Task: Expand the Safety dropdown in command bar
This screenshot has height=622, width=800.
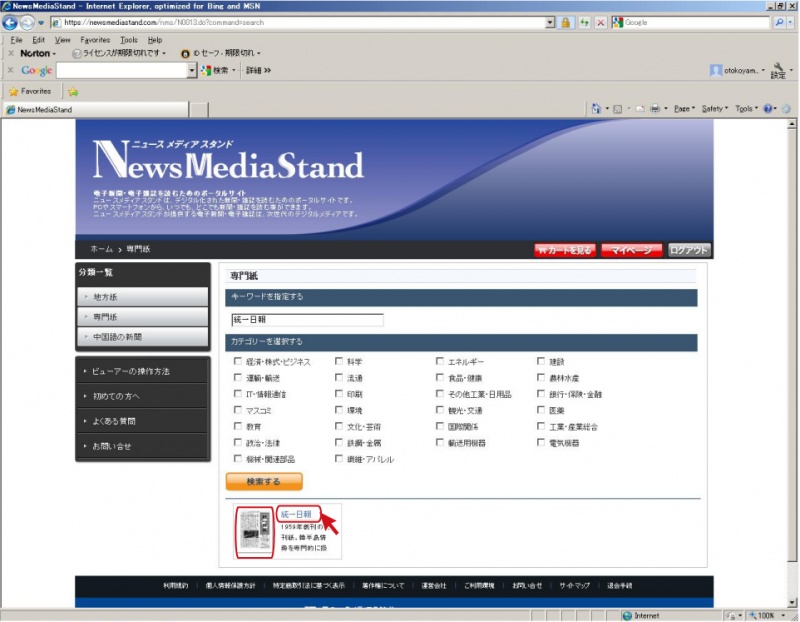Action: (x=715, y=109)
